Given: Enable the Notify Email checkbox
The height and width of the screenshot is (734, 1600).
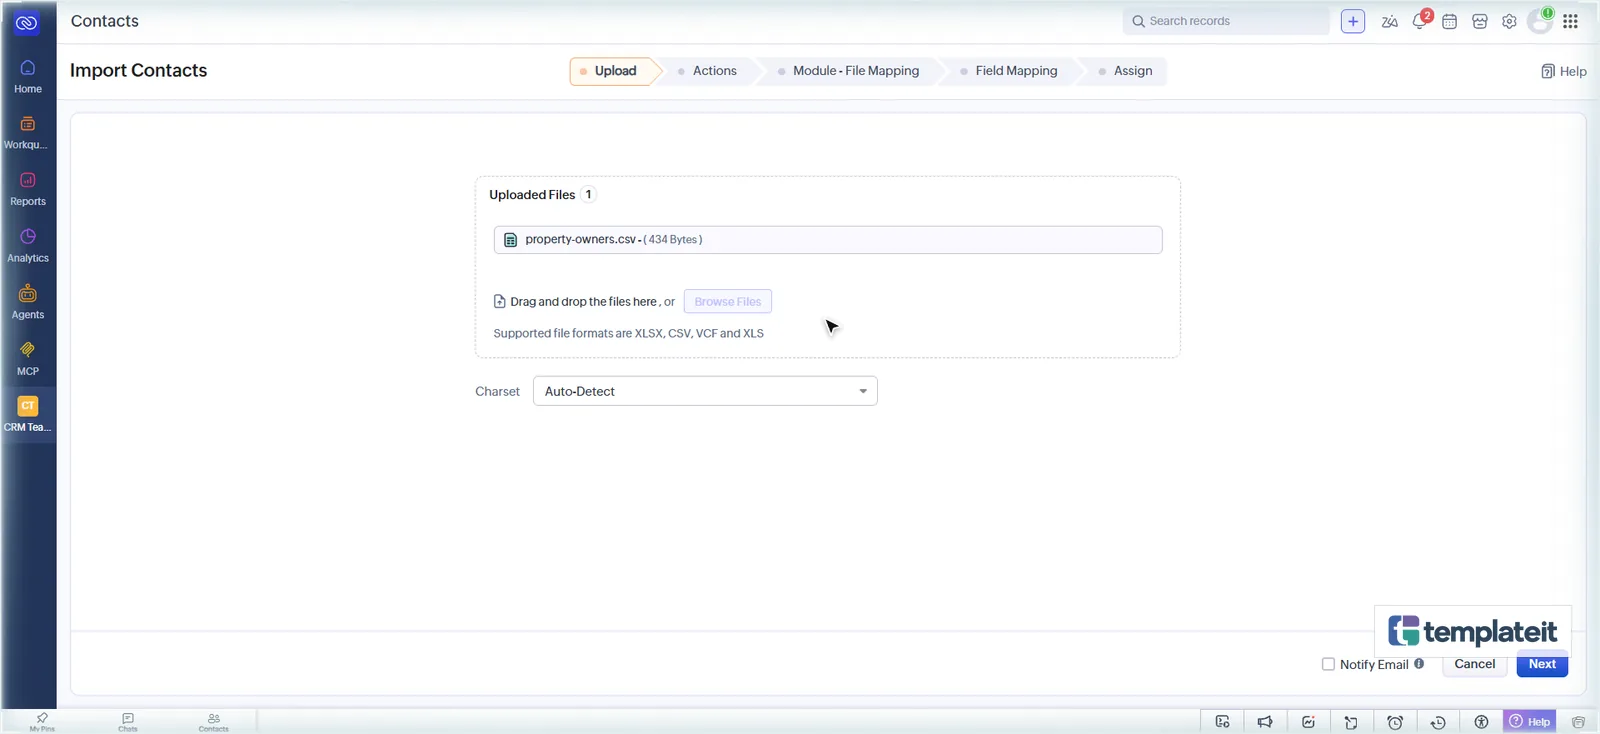Looking at the screenshot, I should click(1328, 664).
